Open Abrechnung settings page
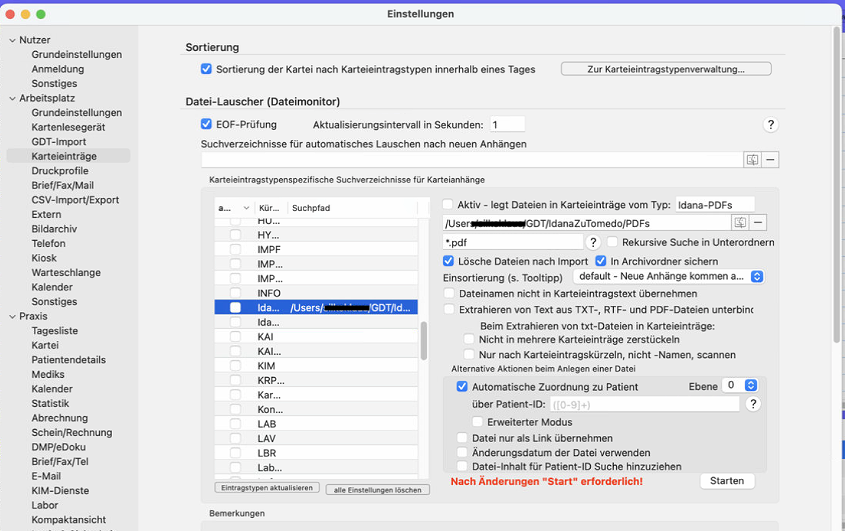 pyautogui.click(x=60, y=418)
